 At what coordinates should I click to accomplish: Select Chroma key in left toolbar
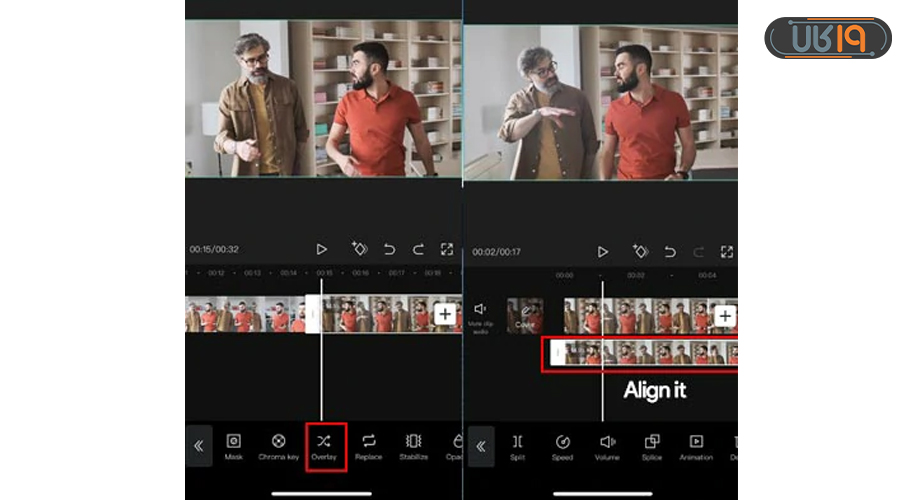(278, 447)
